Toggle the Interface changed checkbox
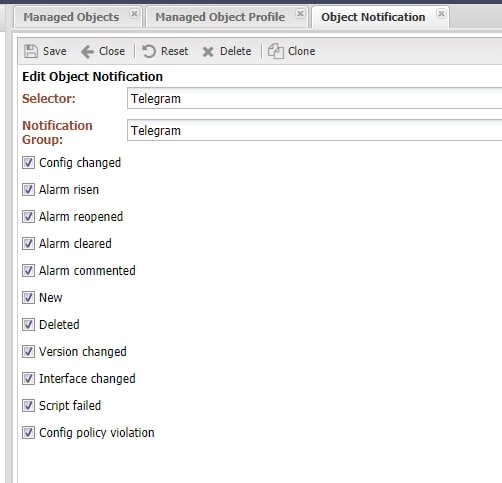The width and height of the screenshot is (502, 483). 28,379
